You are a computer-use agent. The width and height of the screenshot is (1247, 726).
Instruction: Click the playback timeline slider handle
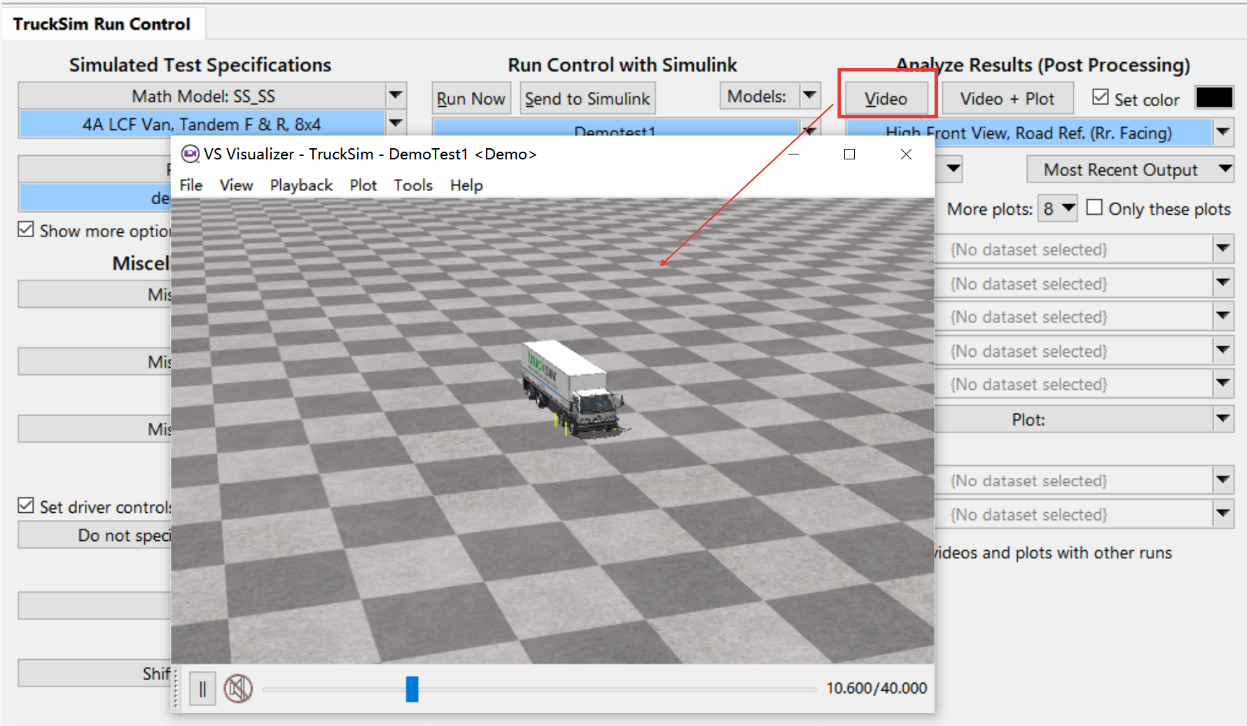(x=412, y=688)
